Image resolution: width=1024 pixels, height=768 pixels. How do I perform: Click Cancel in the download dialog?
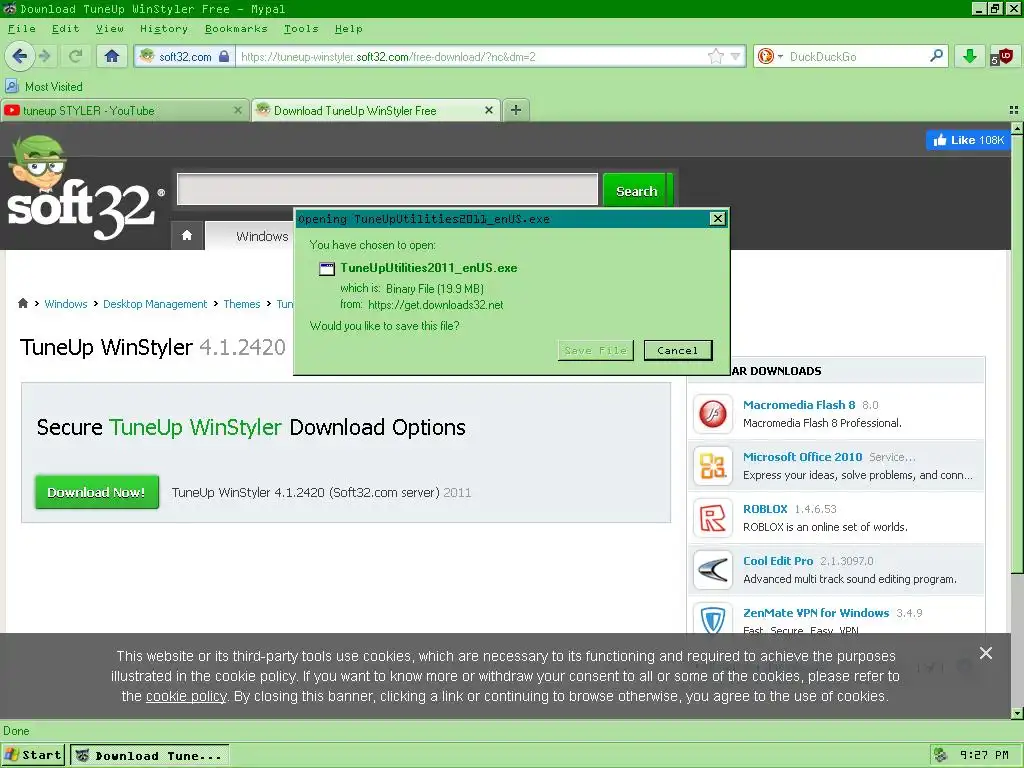(677, 350)
